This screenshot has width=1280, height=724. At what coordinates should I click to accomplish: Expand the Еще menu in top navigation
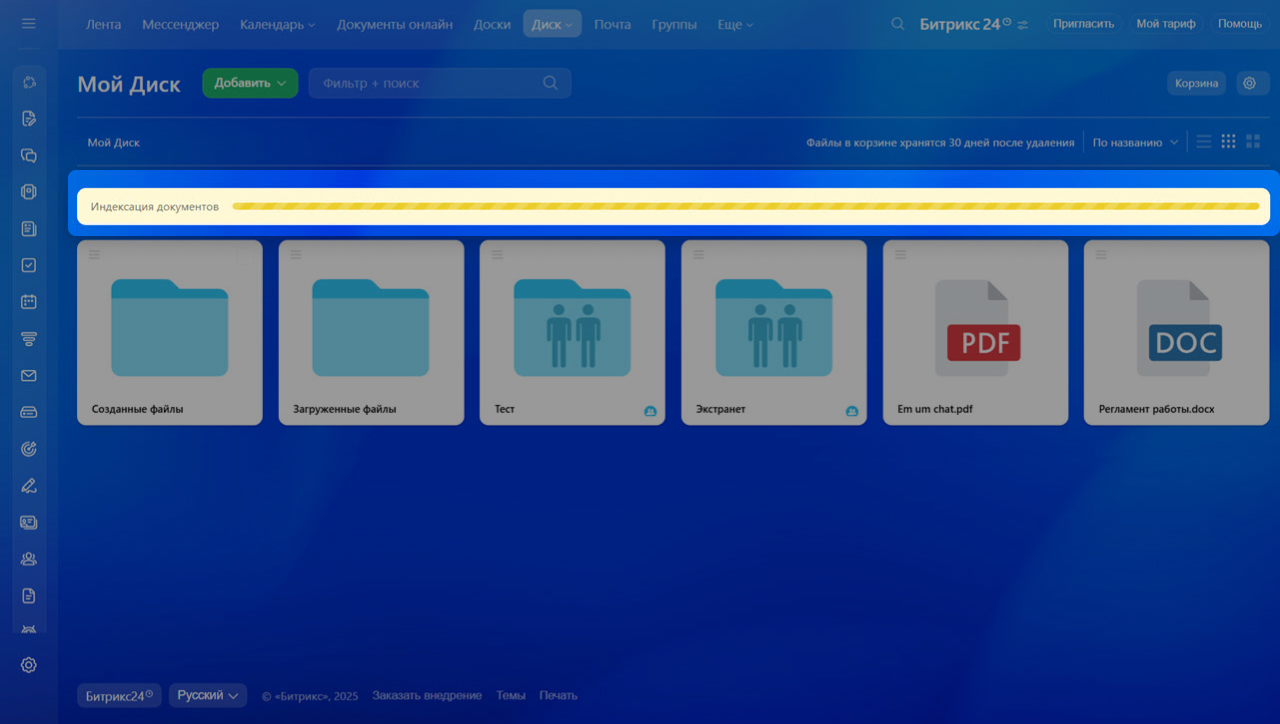click(735, 24)
